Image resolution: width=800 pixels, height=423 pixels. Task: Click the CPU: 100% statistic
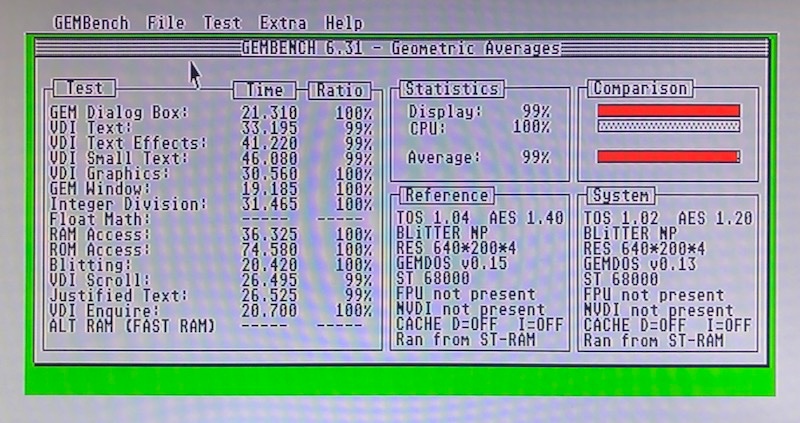click(479, 127)
